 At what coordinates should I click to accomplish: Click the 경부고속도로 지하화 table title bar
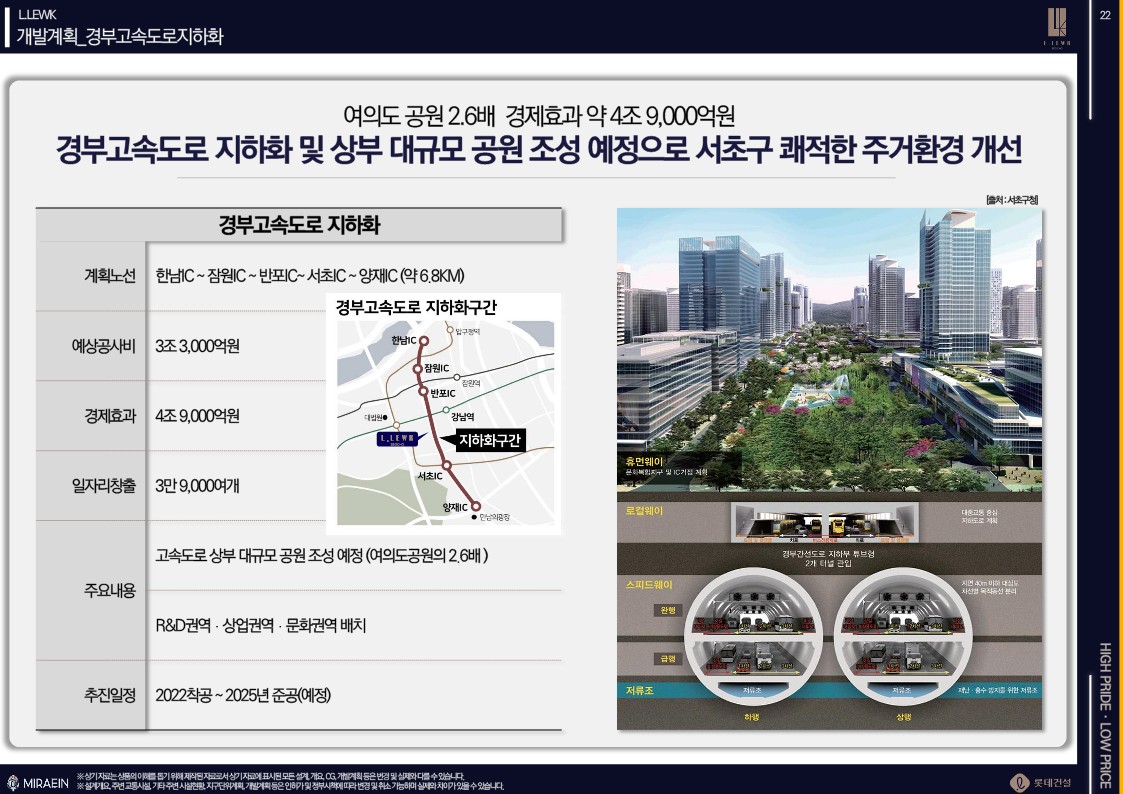point(299,225)
